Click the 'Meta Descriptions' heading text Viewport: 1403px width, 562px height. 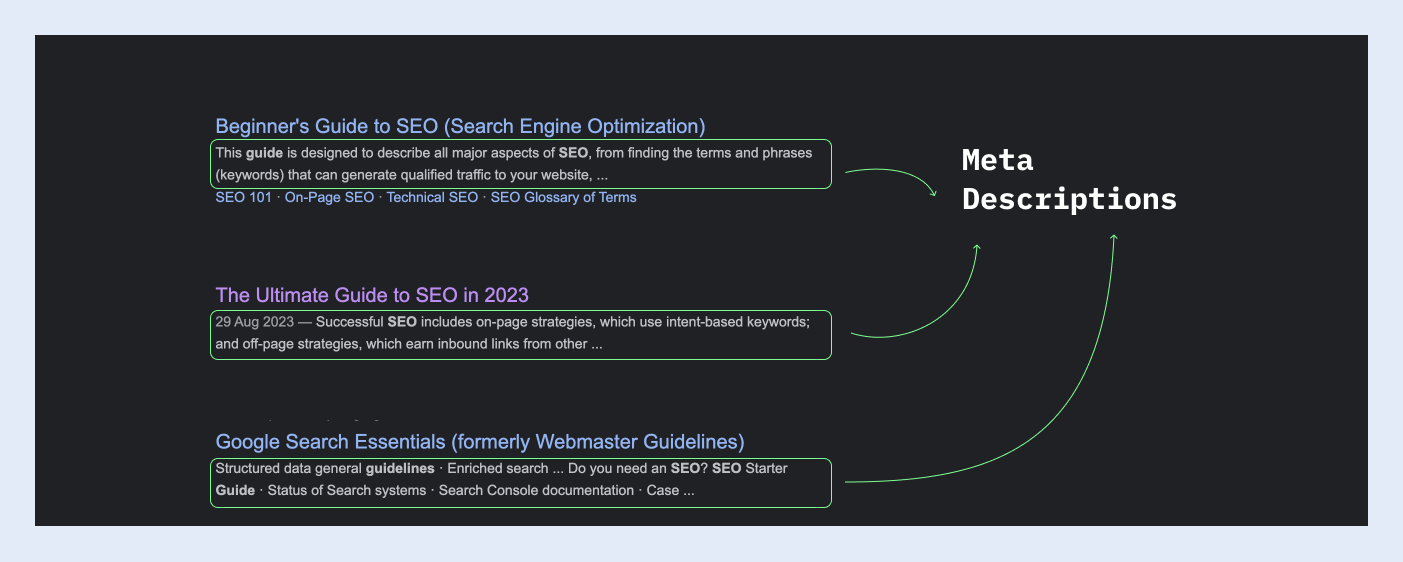pos(1069,179)
